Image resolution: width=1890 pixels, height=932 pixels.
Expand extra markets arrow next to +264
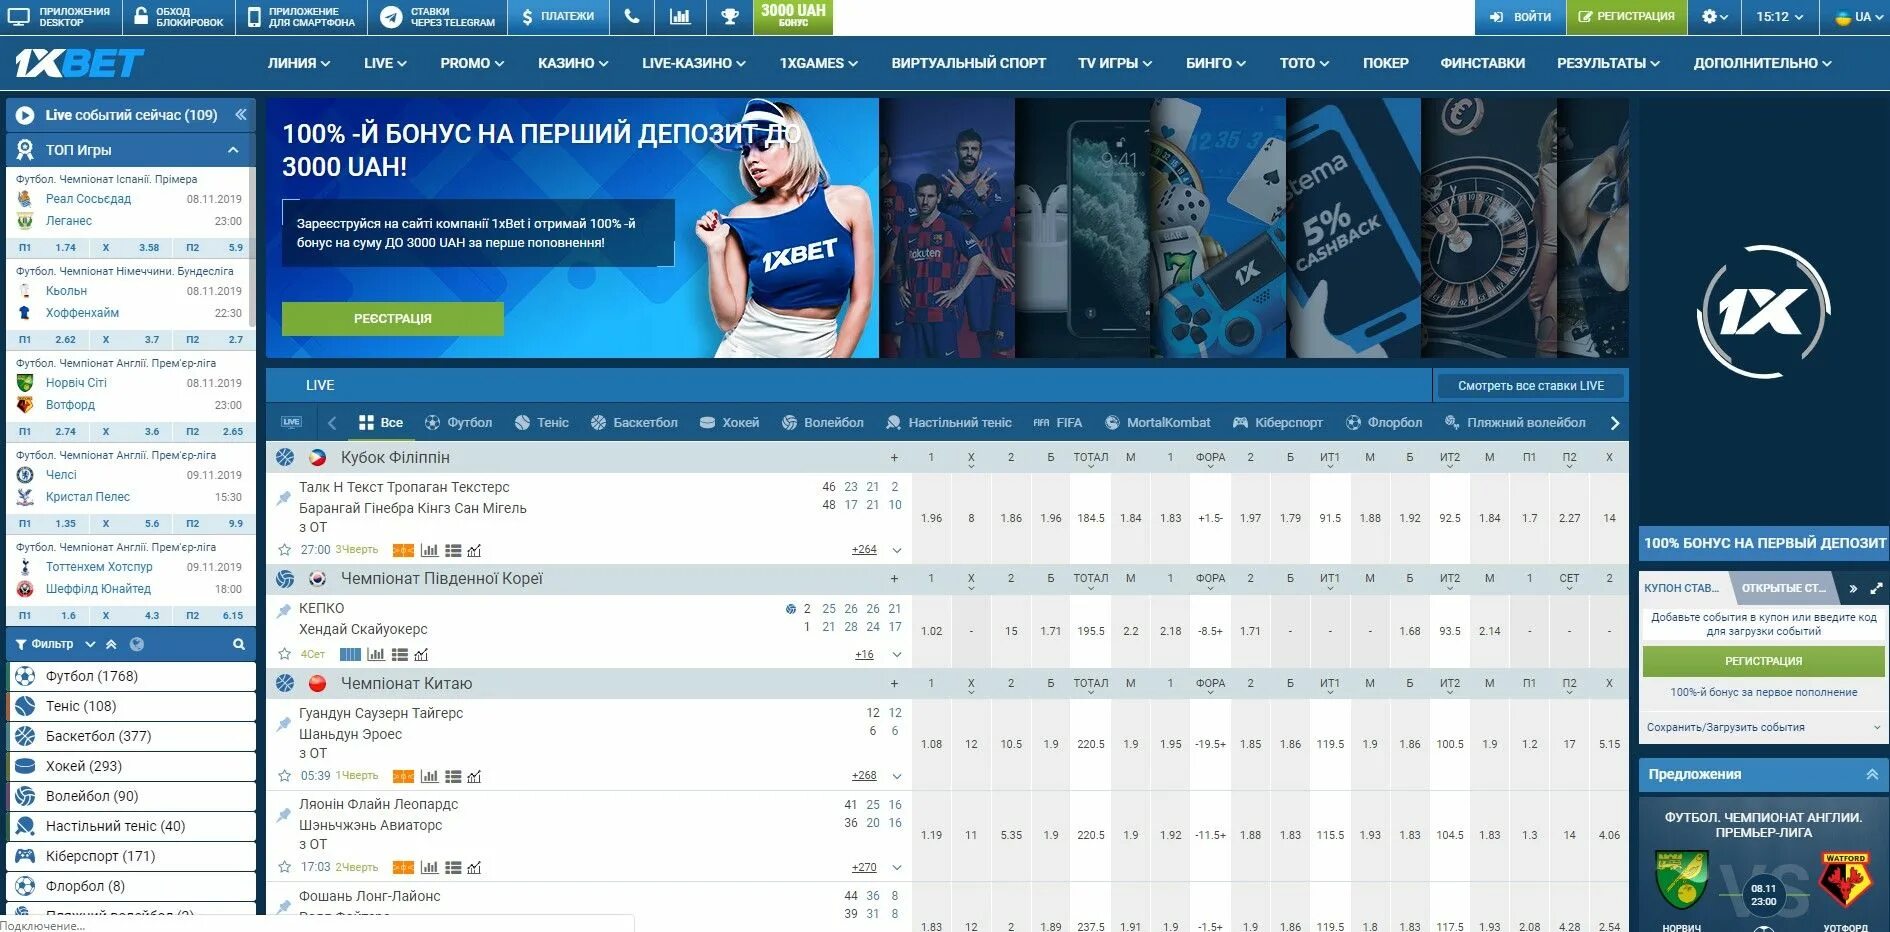897,550
